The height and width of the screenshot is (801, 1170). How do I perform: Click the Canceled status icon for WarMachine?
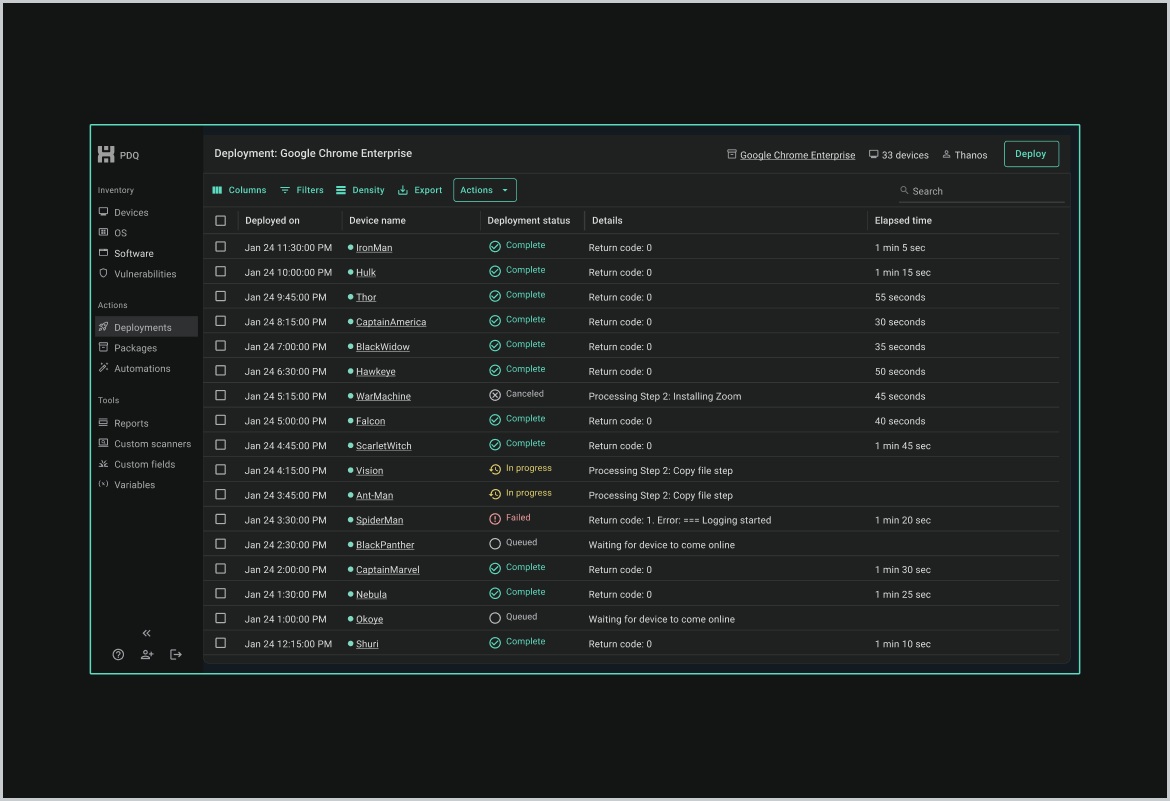[495, 396]
